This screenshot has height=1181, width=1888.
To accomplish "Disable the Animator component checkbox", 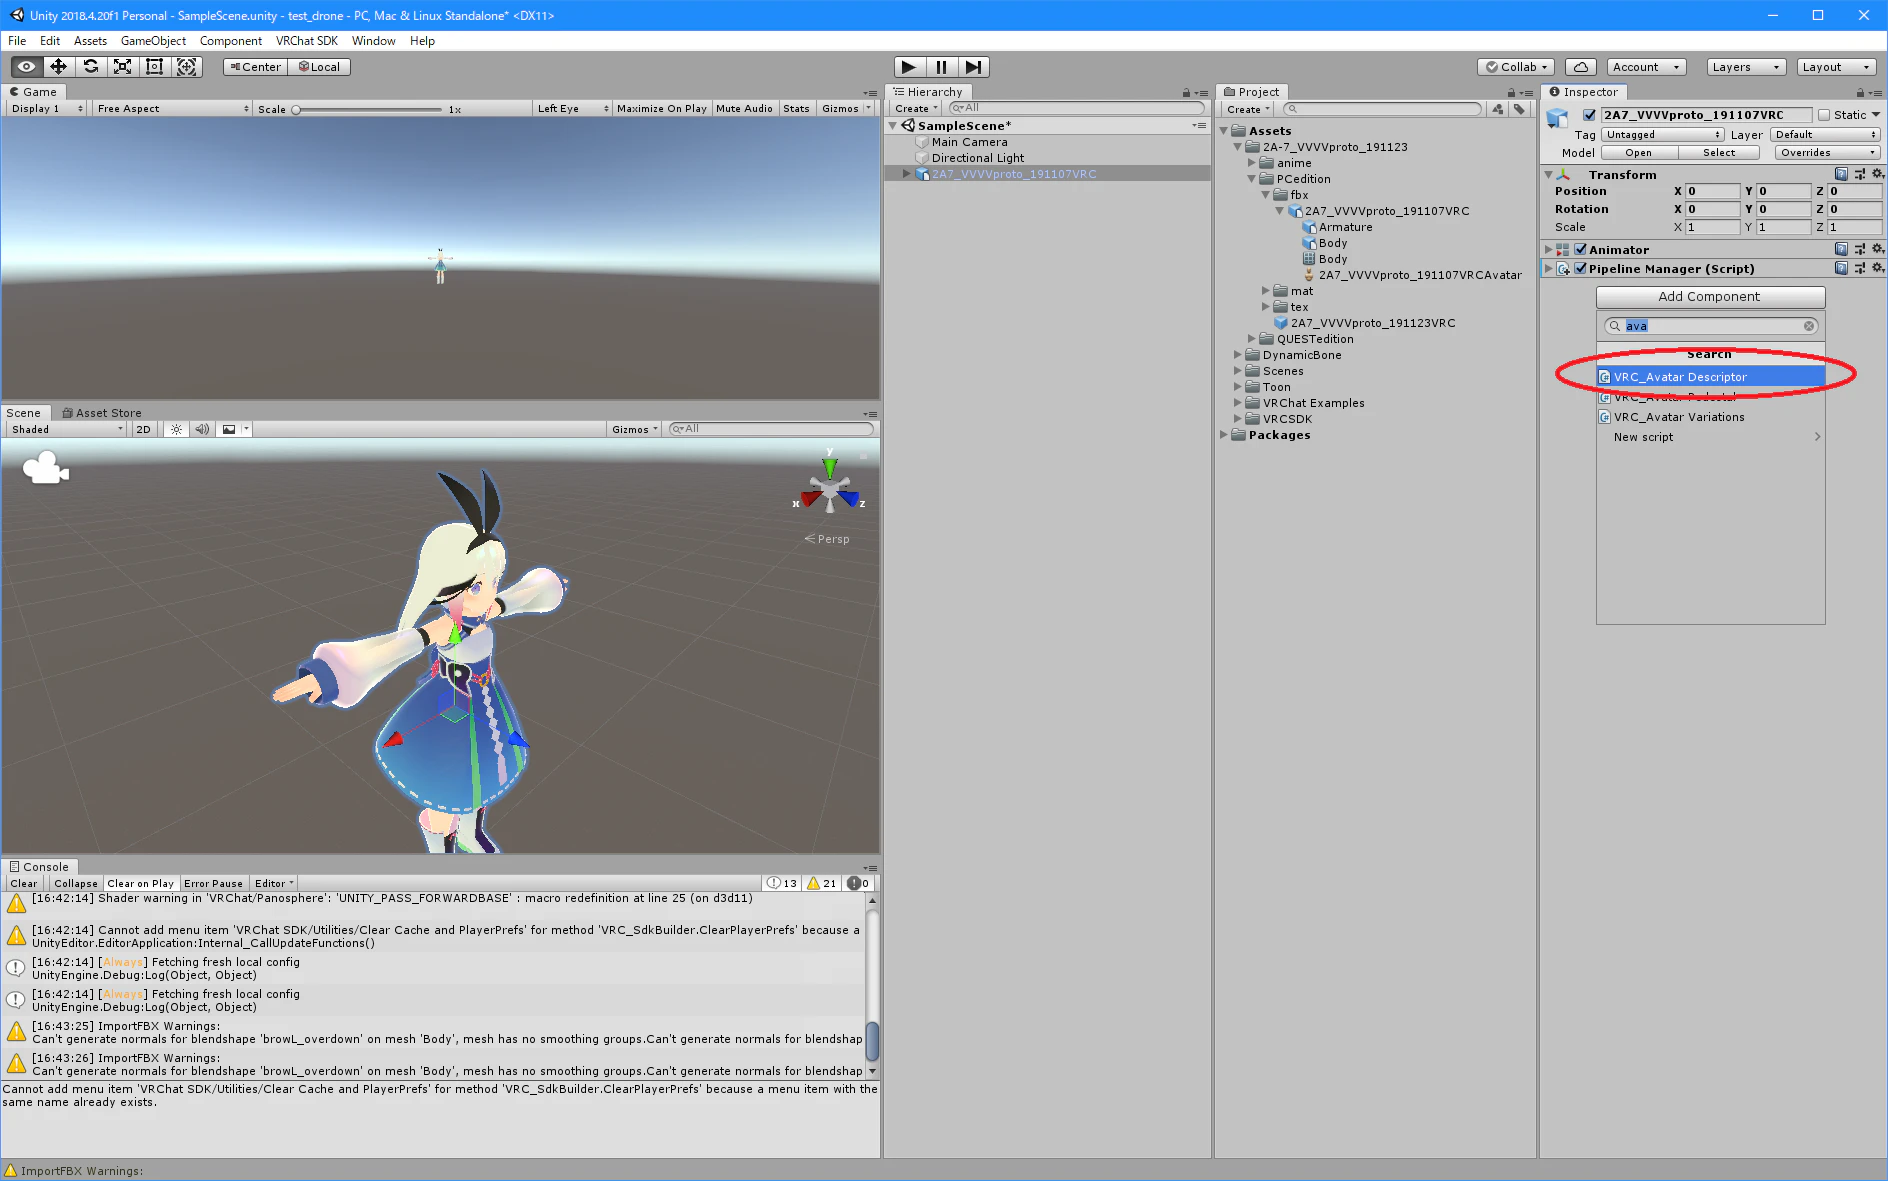I will click(1581, 249).
